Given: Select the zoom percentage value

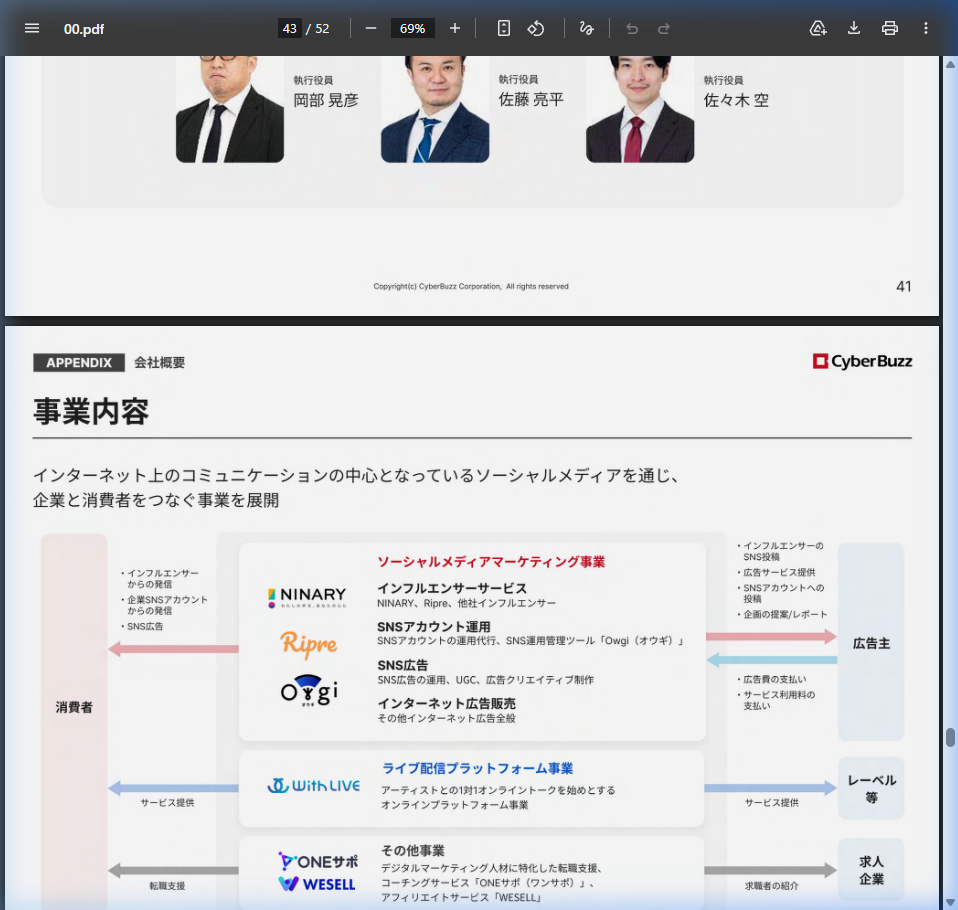Looking at the screenshot, I should (x=411, y=28).
